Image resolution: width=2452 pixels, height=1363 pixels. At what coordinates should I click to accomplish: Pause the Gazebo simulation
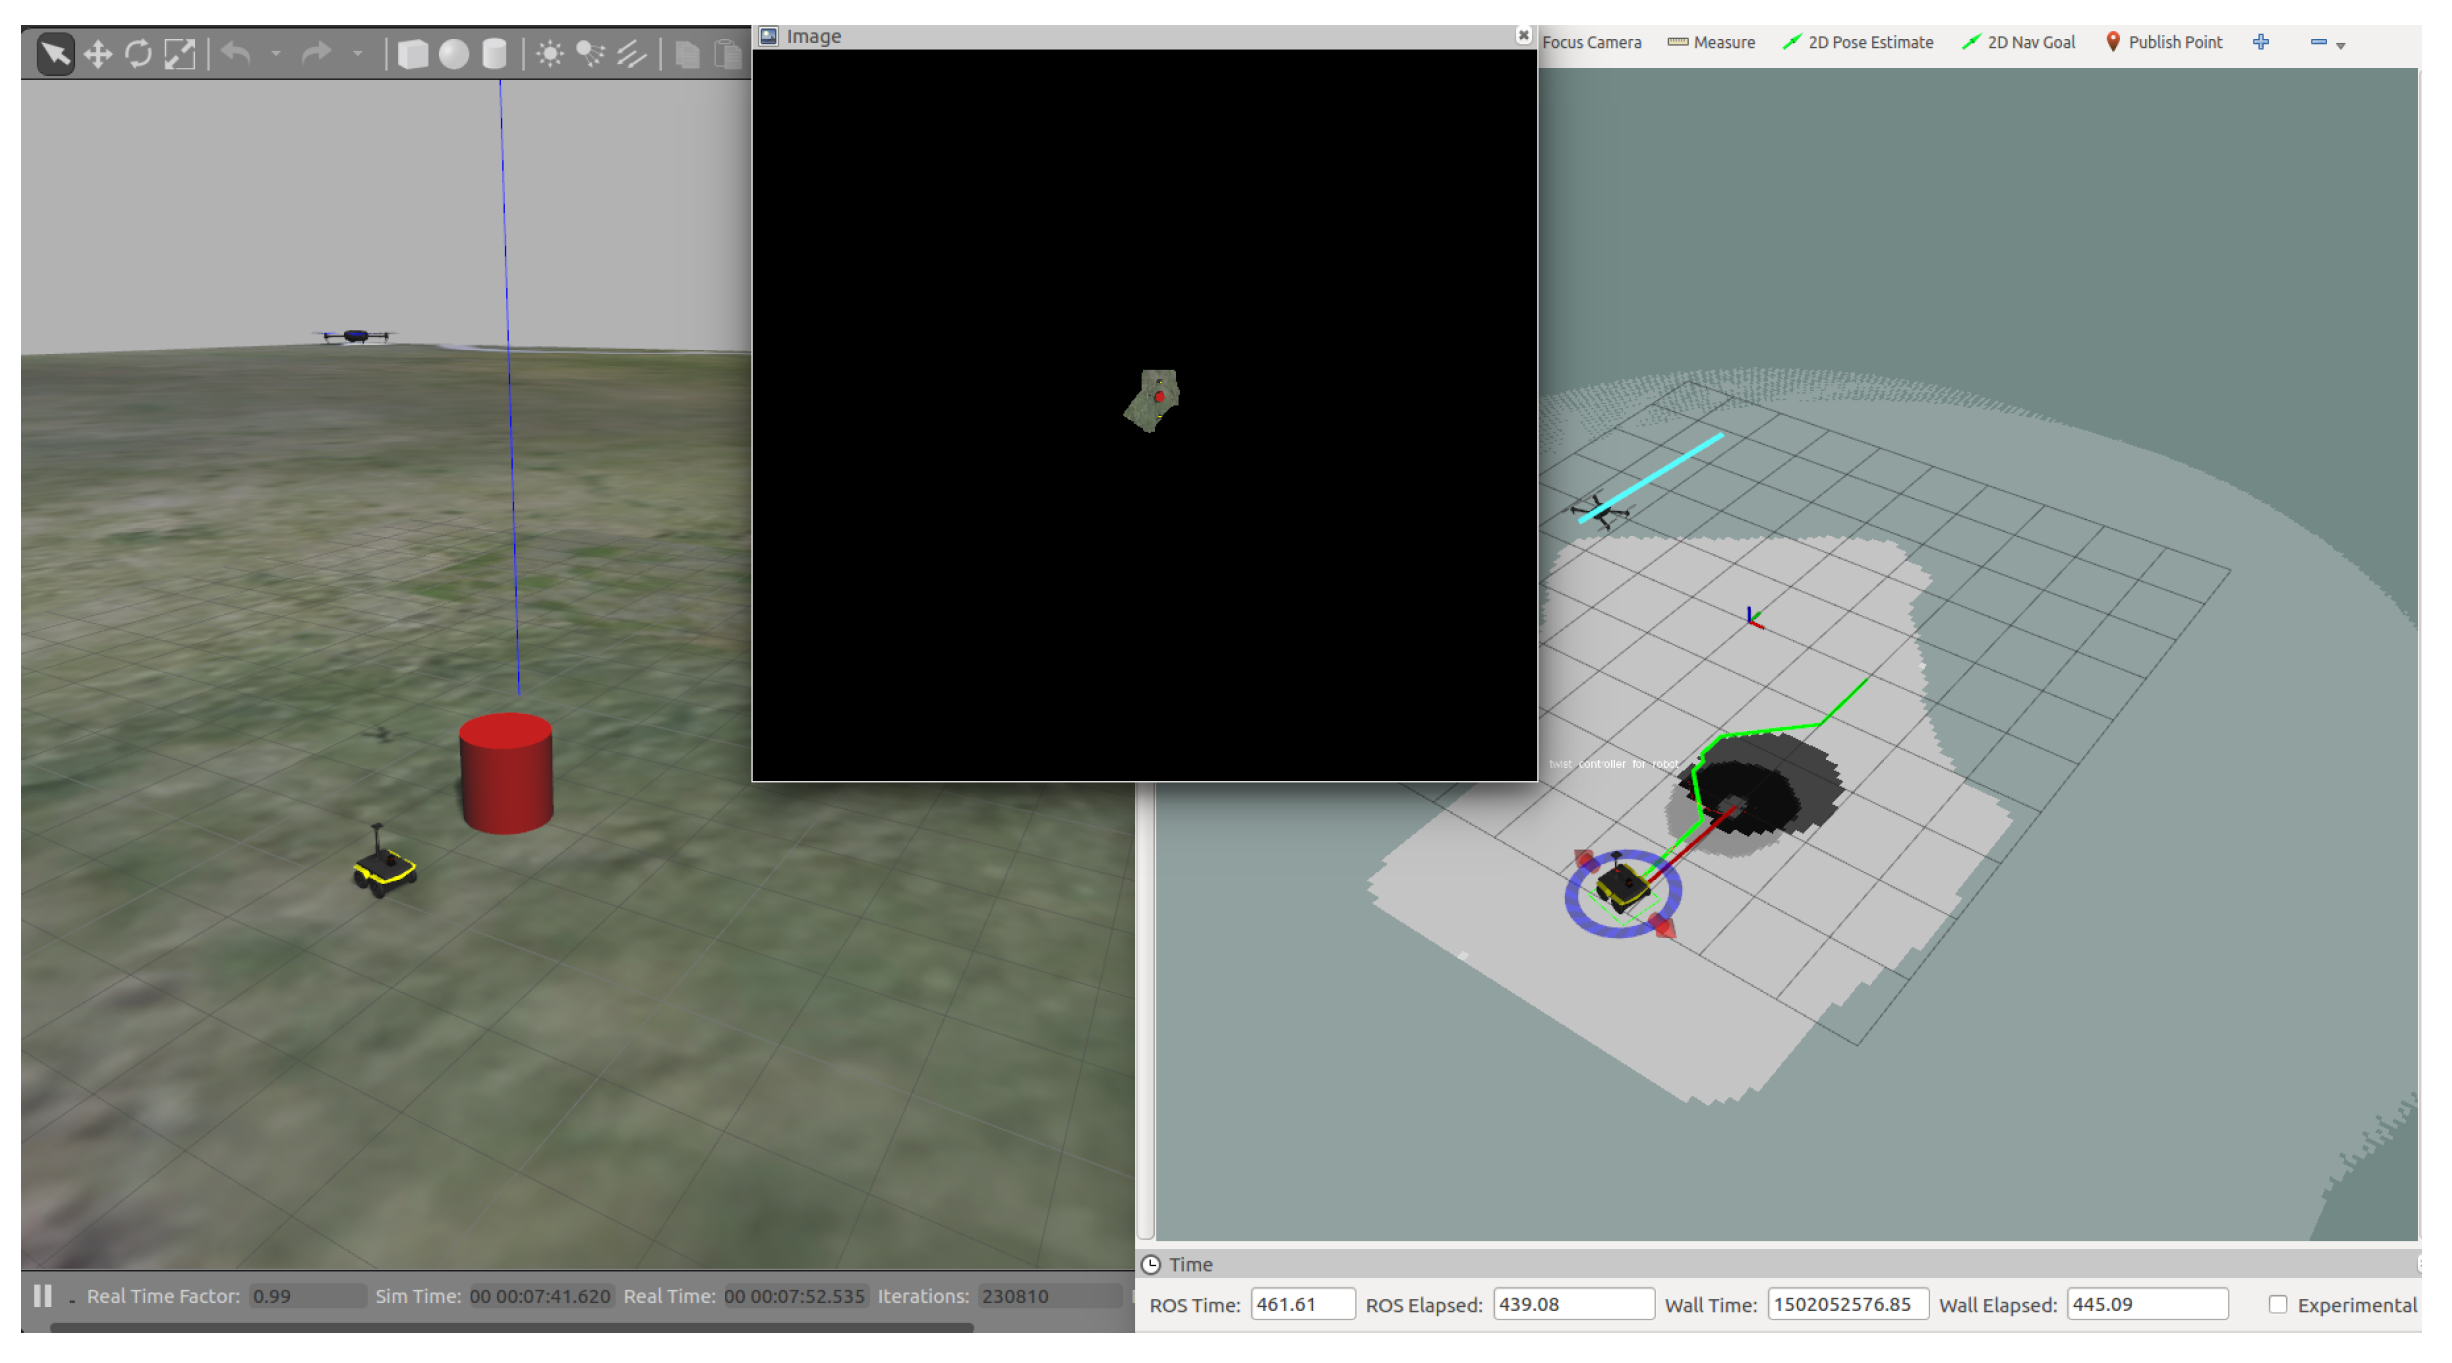pos(42,1296)
